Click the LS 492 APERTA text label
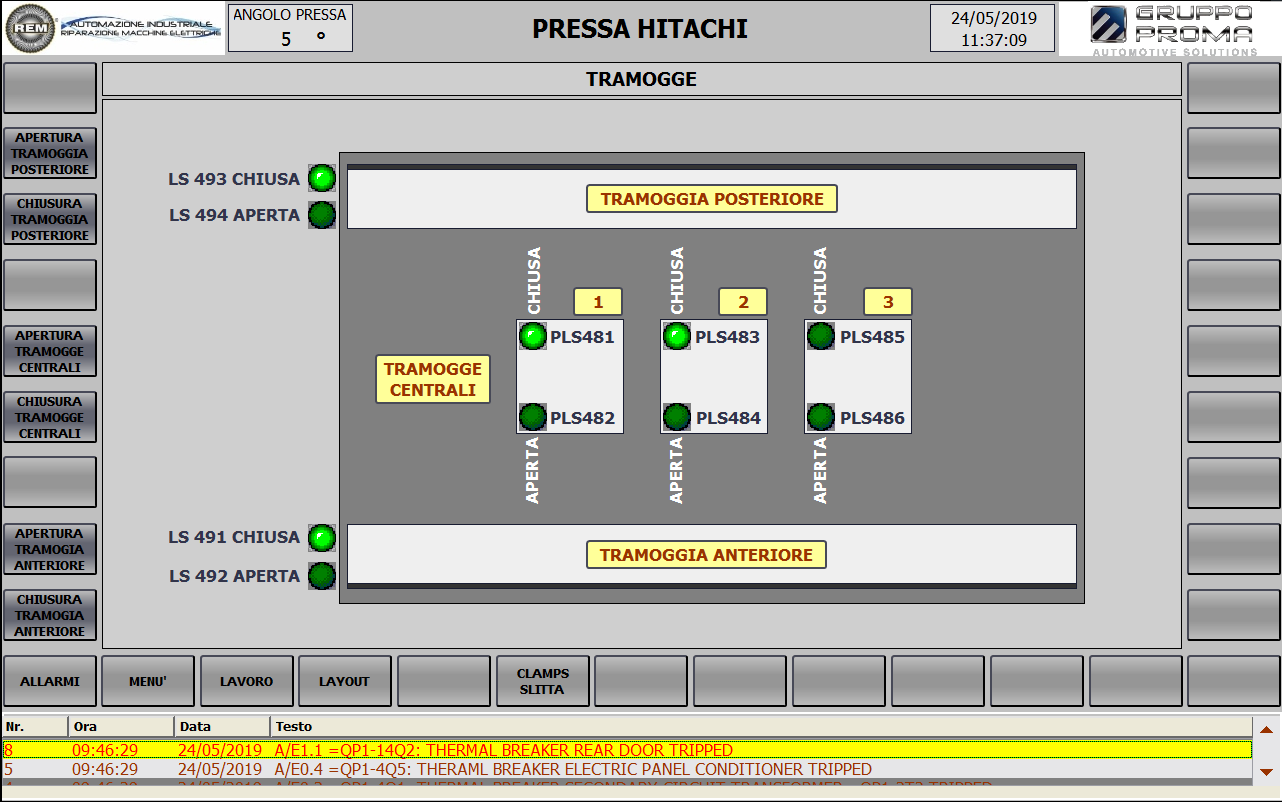 (234, 576)
